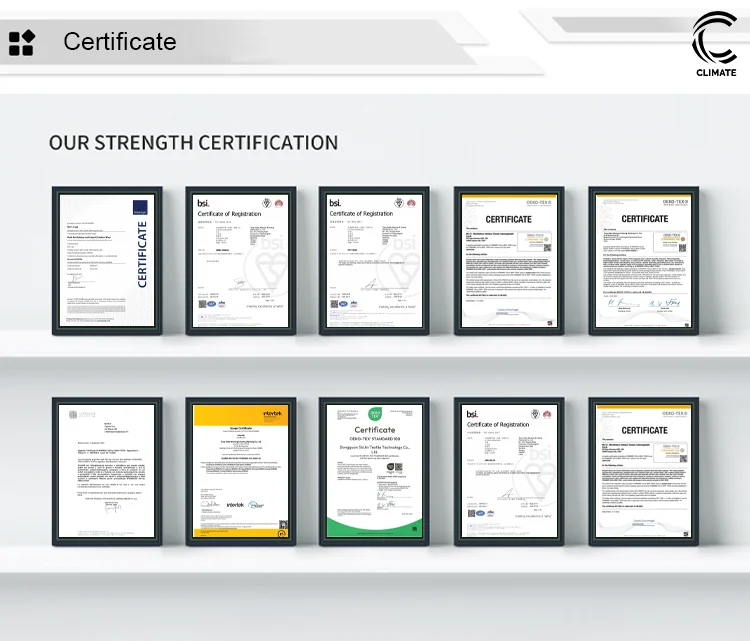This screenshot has height=641, width=750.
Task: Open the bsi Certificate of Registration on the bottom shelf
Action: point(509,471)
